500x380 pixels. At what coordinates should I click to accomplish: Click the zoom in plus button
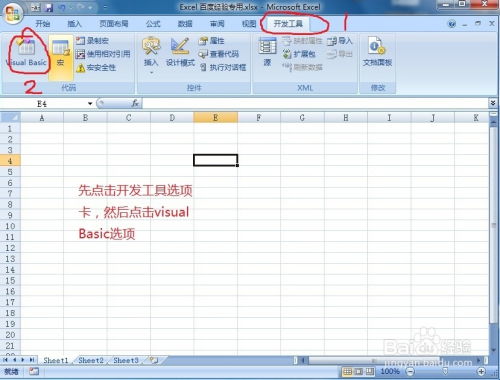click(x=481, y=371)
